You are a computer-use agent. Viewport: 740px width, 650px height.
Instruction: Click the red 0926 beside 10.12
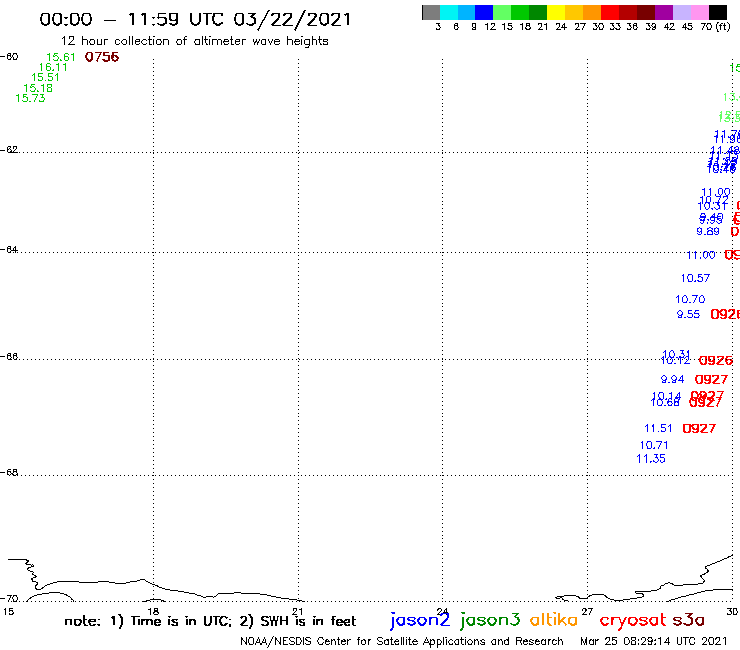[x=716, y=361]
